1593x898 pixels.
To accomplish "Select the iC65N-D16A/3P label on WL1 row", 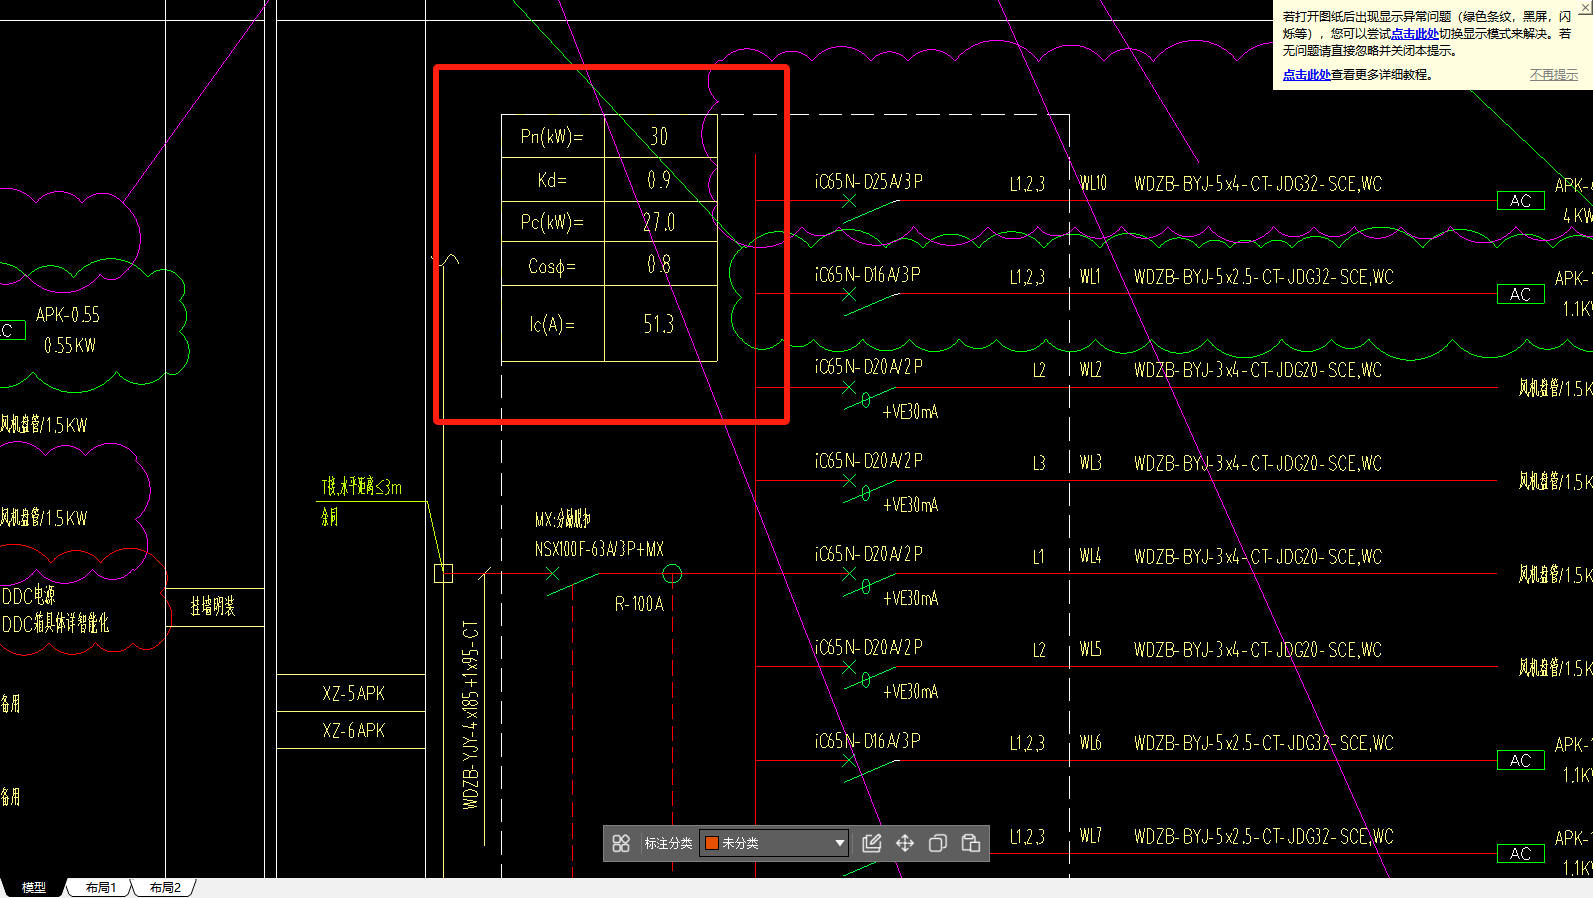I will click(868, 275).
